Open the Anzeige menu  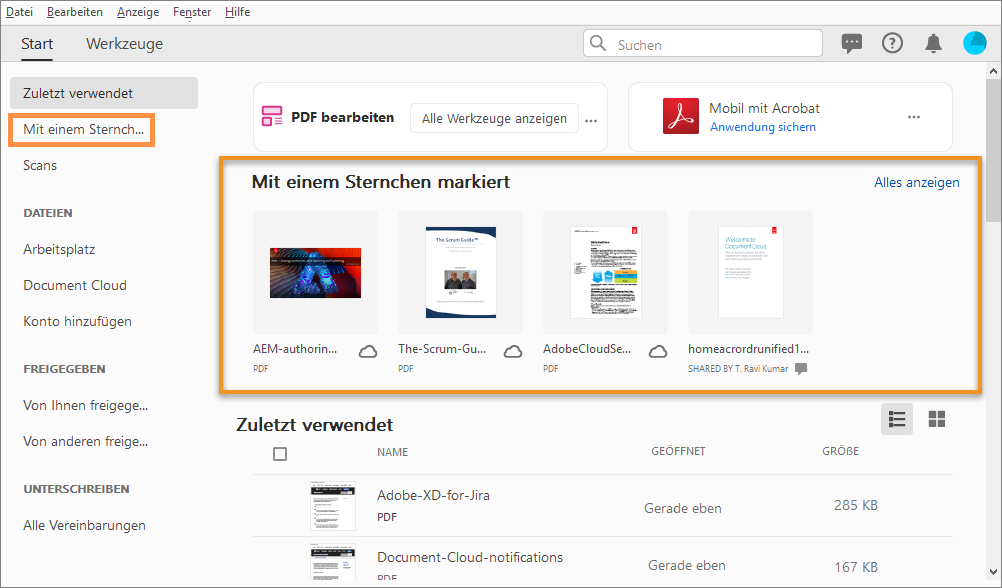point(138,12)
